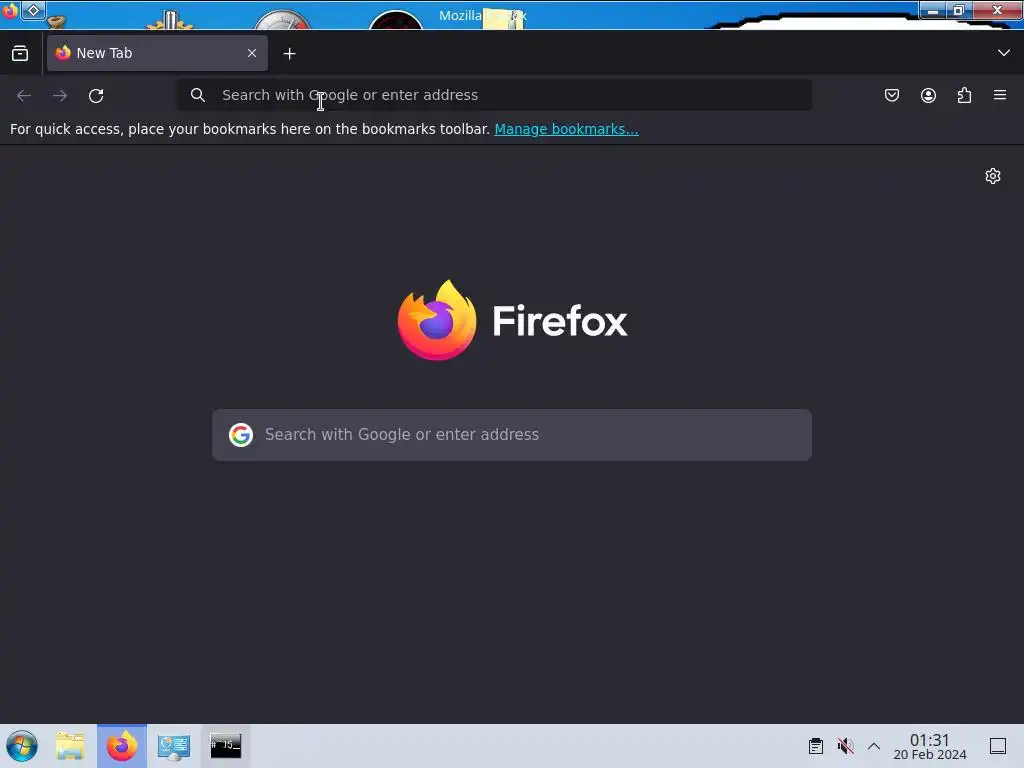Open the clock showing 01:31

click(x=930, y=746)
